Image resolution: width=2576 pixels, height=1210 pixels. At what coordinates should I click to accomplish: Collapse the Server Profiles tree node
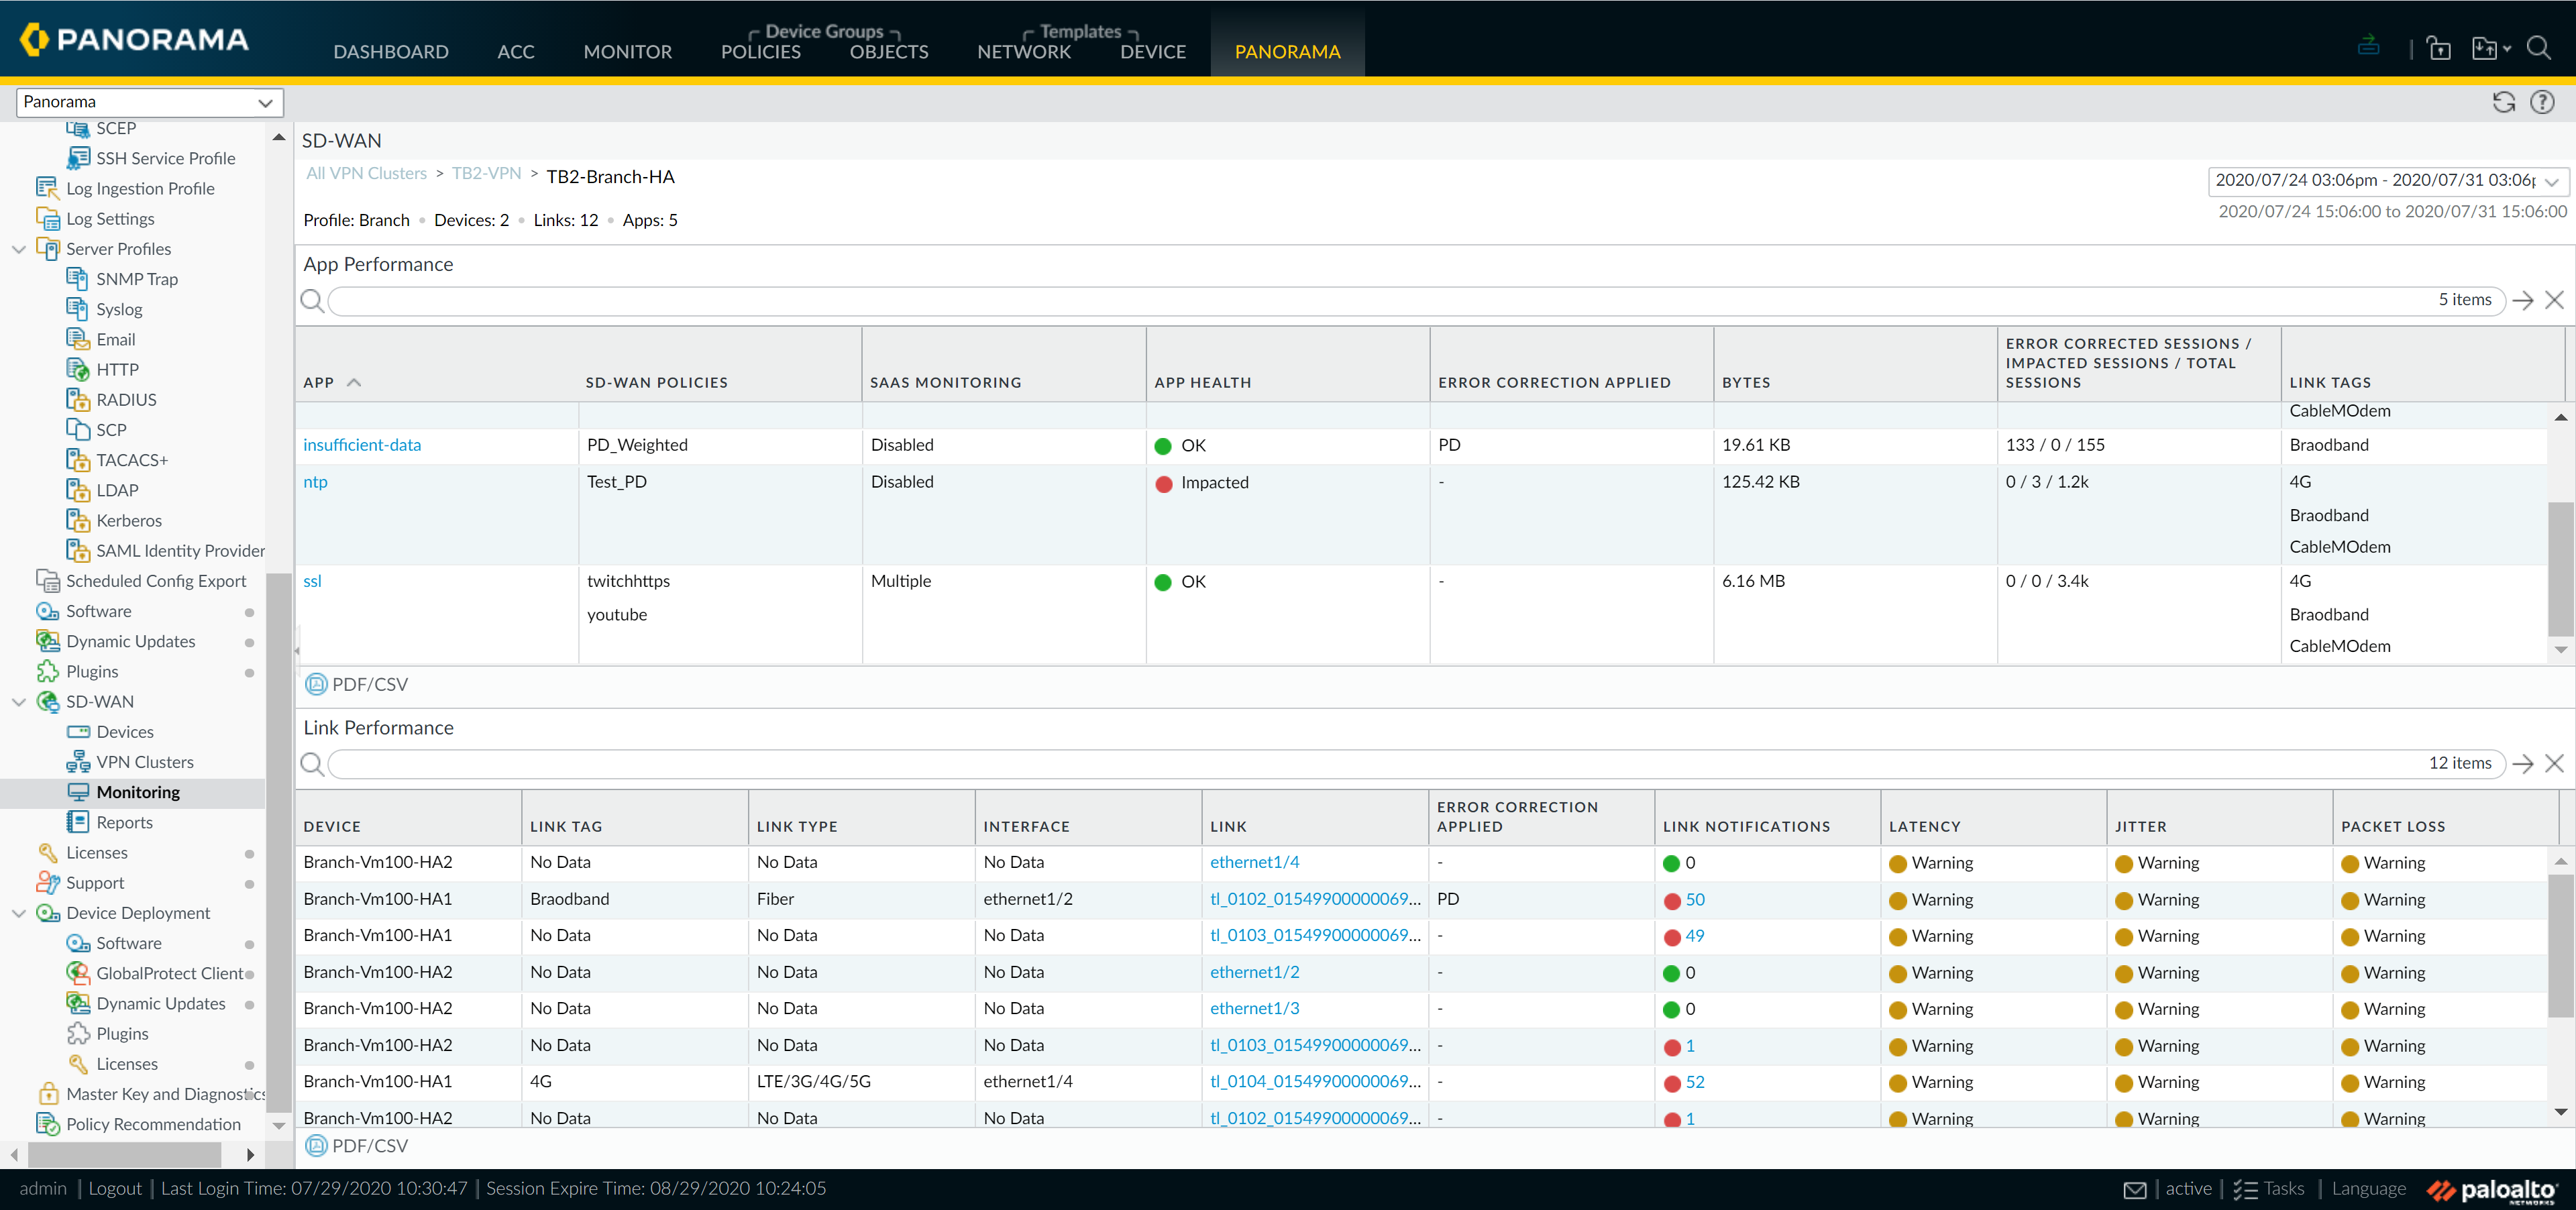[x=19, y=249]
